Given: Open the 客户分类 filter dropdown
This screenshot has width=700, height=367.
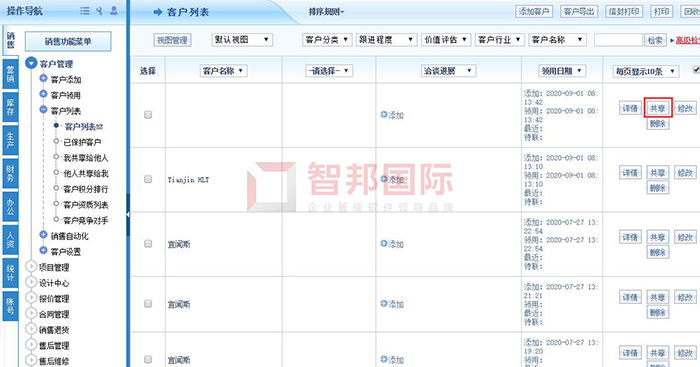Looking at the screenshot, I should [x=327, y=40].
